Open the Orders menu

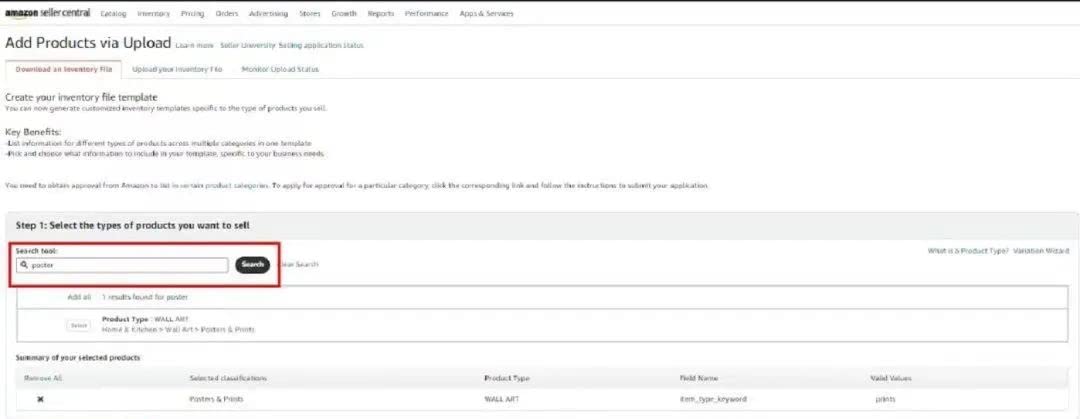point(227,14)
